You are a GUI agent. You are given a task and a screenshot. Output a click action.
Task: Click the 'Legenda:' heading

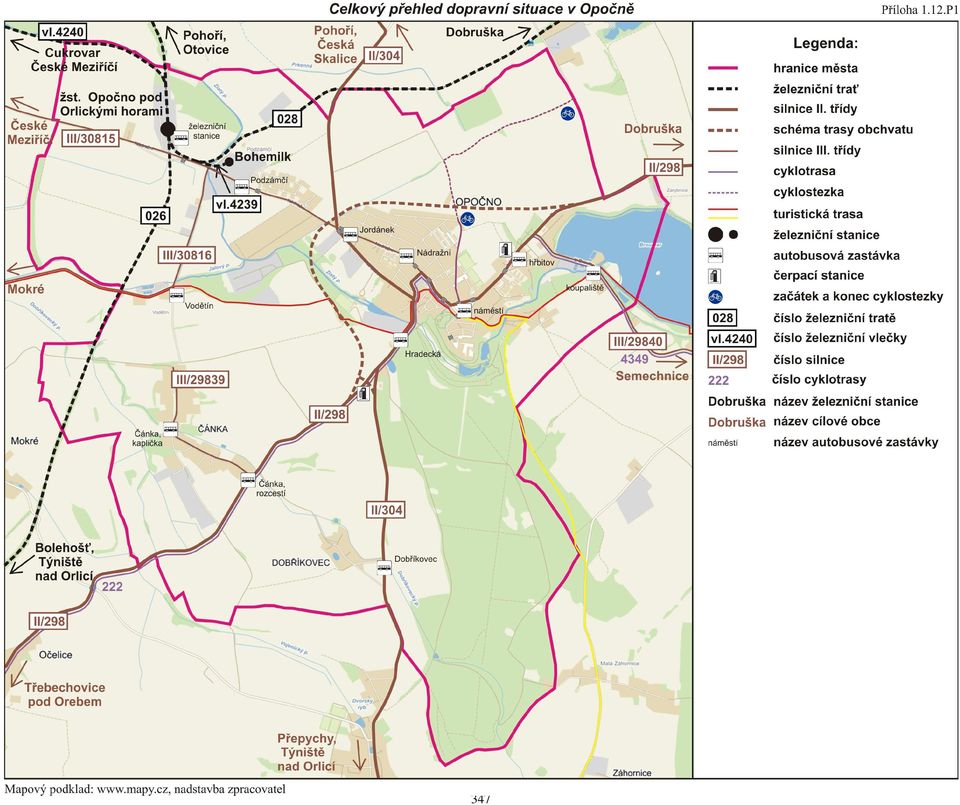click(x=825, y=43)
